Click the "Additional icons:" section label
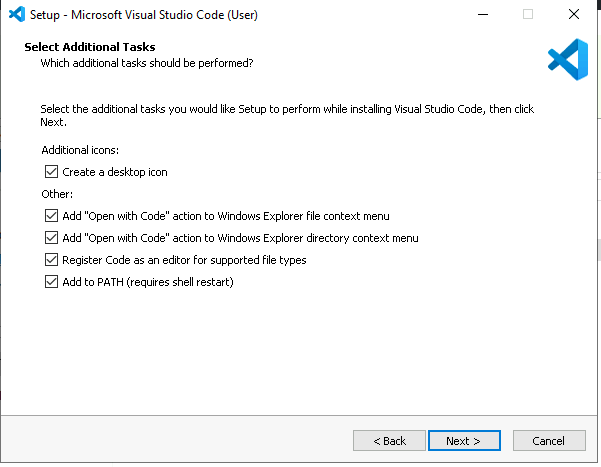This screenshot has width=601, height=467. 80,149
